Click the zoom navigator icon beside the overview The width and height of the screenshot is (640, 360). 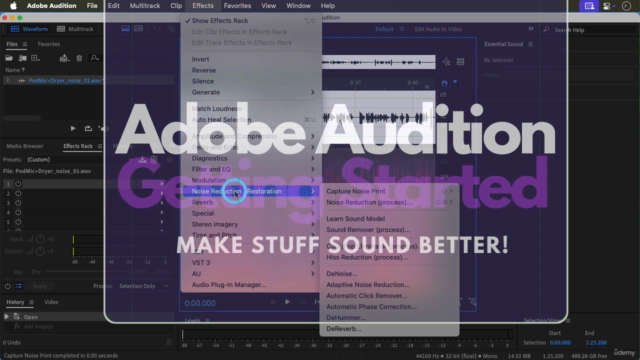(446, 62)
